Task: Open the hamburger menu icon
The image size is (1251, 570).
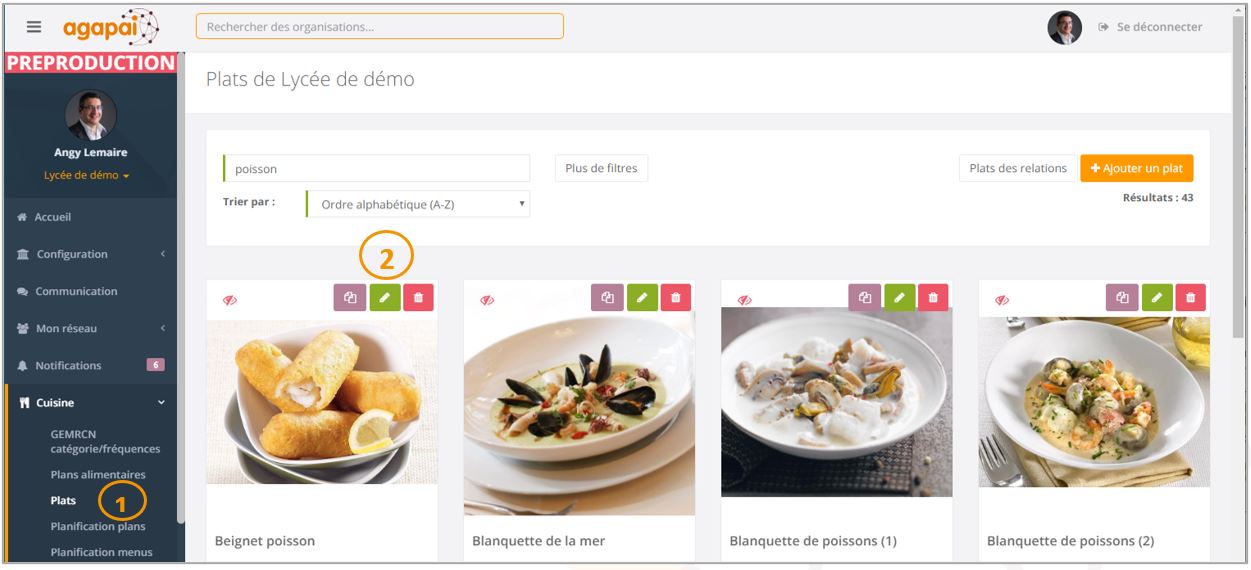Action: (34, 27)
